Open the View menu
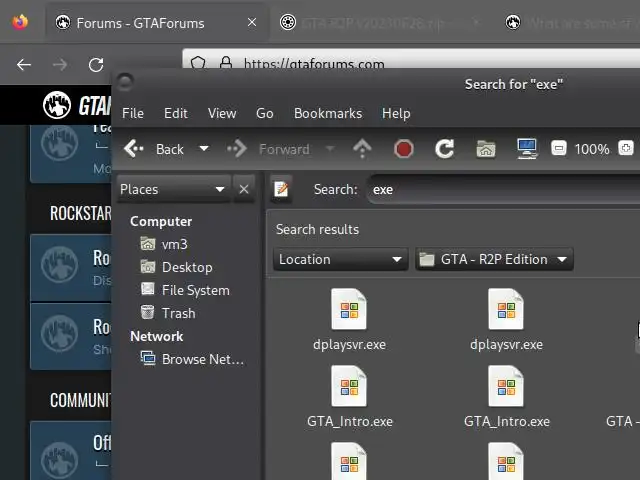640x480 pixels. [222, 113]
